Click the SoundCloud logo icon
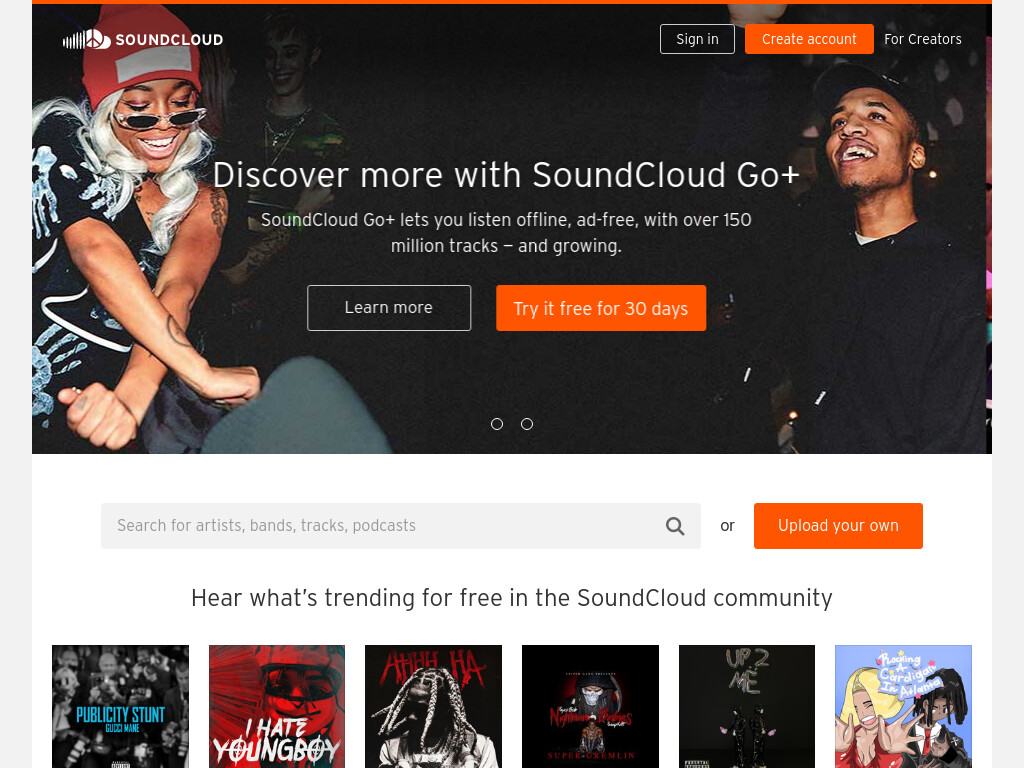1024x768 pixels. click(87, 39)
